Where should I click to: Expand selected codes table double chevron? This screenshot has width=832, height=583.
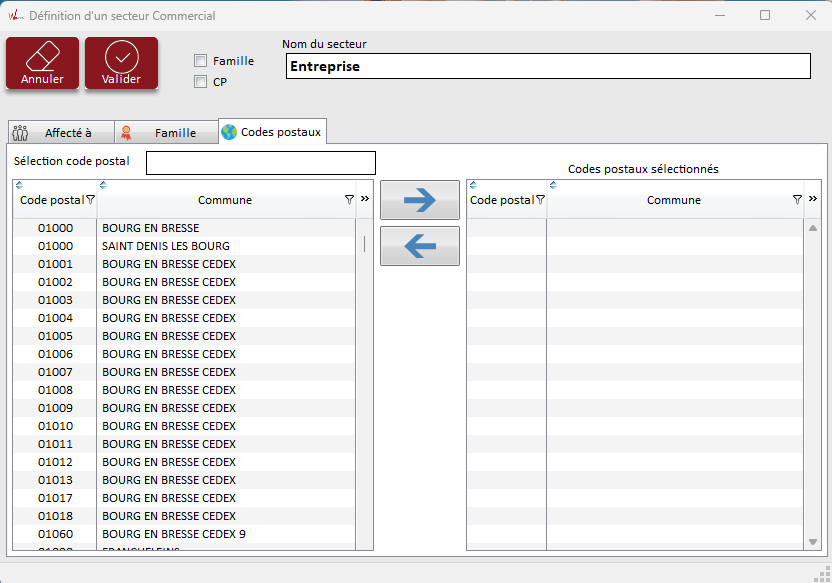coord(813,199)
